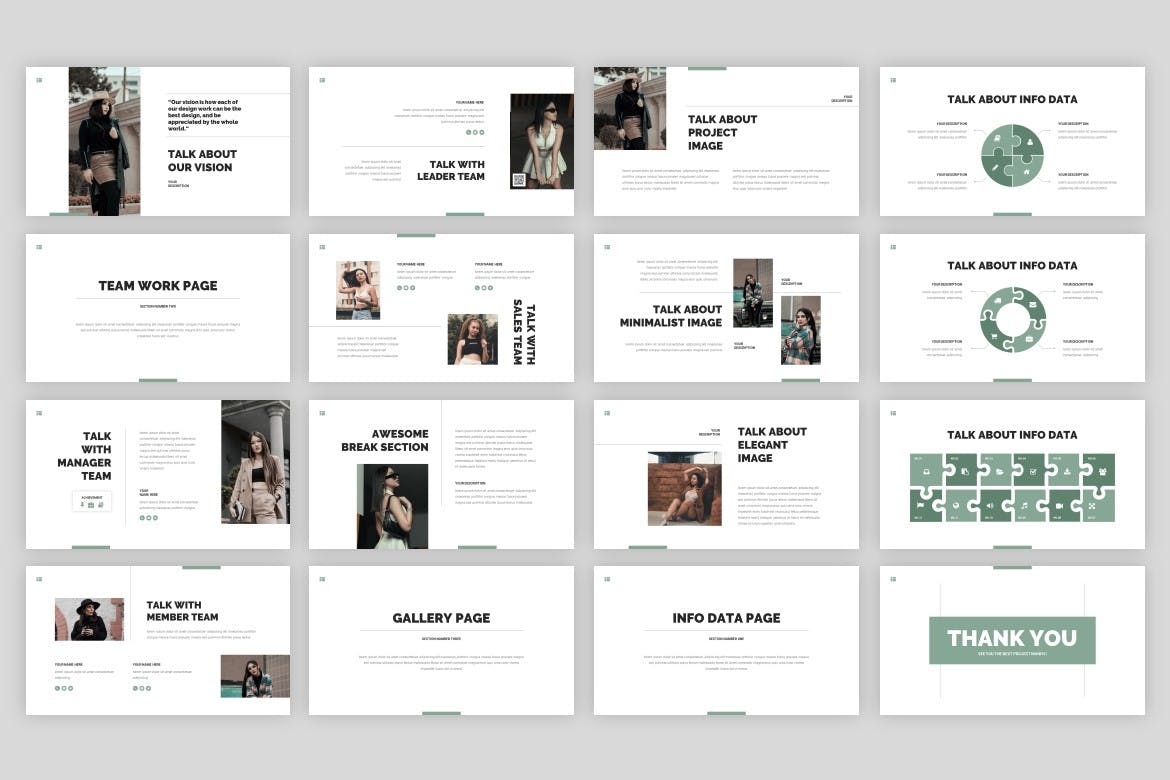Viewport: 1170px width, 780px height.
Task: Click the green Thank You banner
Action: coord(1012,640)
